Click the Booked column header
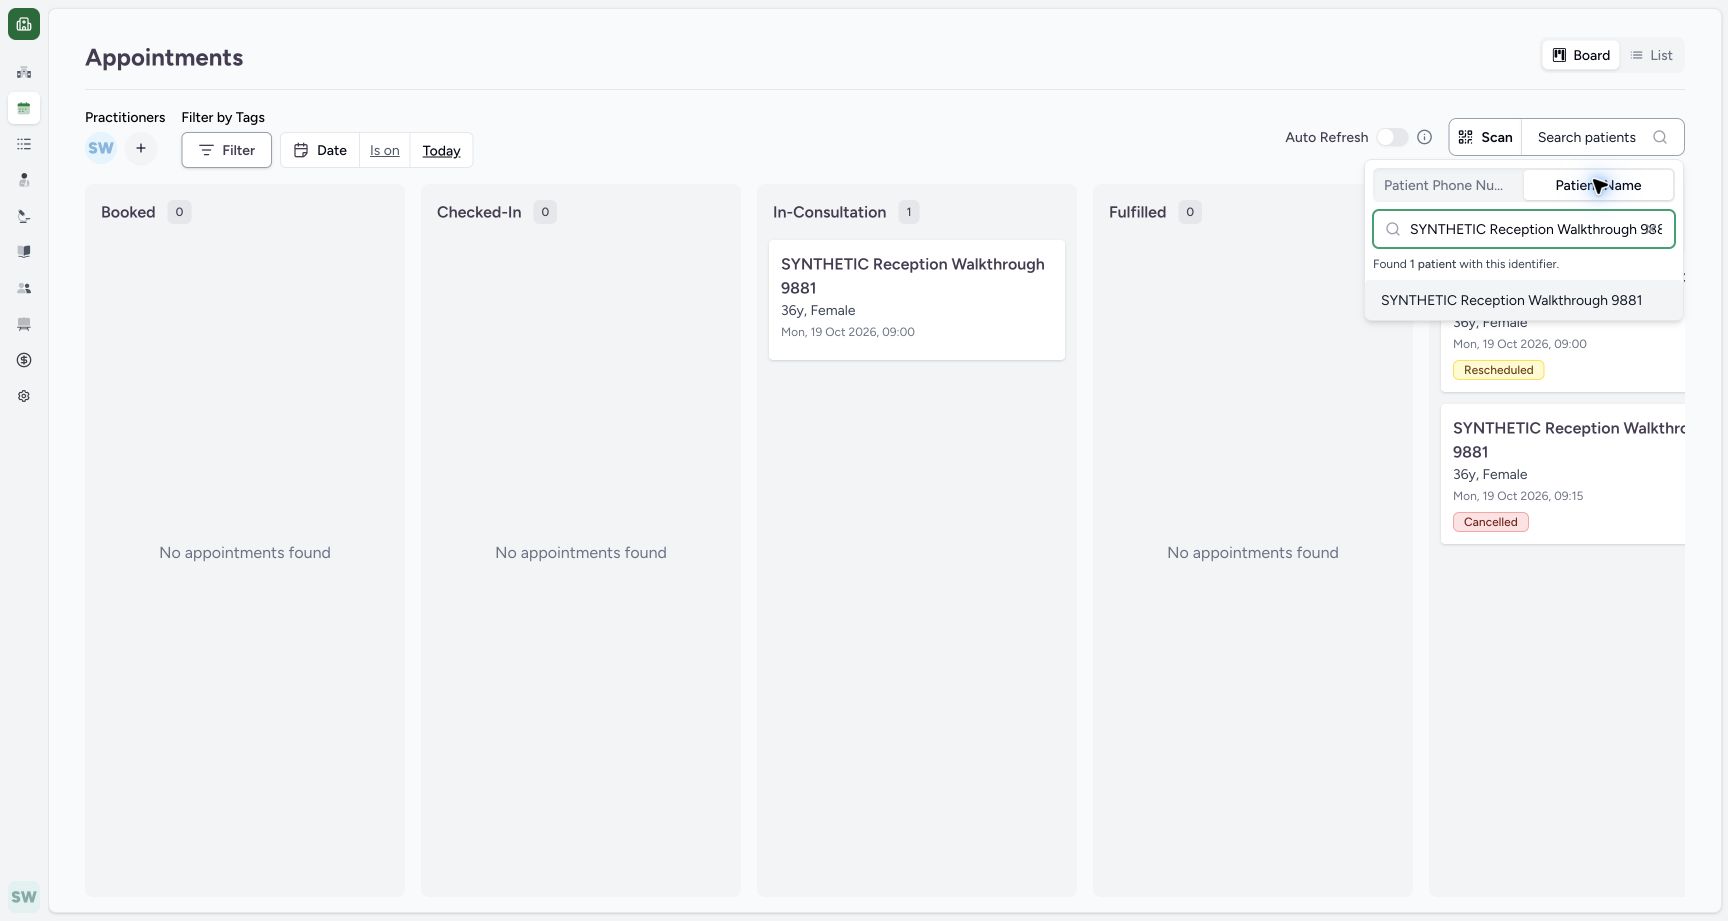 click(128, 212)
